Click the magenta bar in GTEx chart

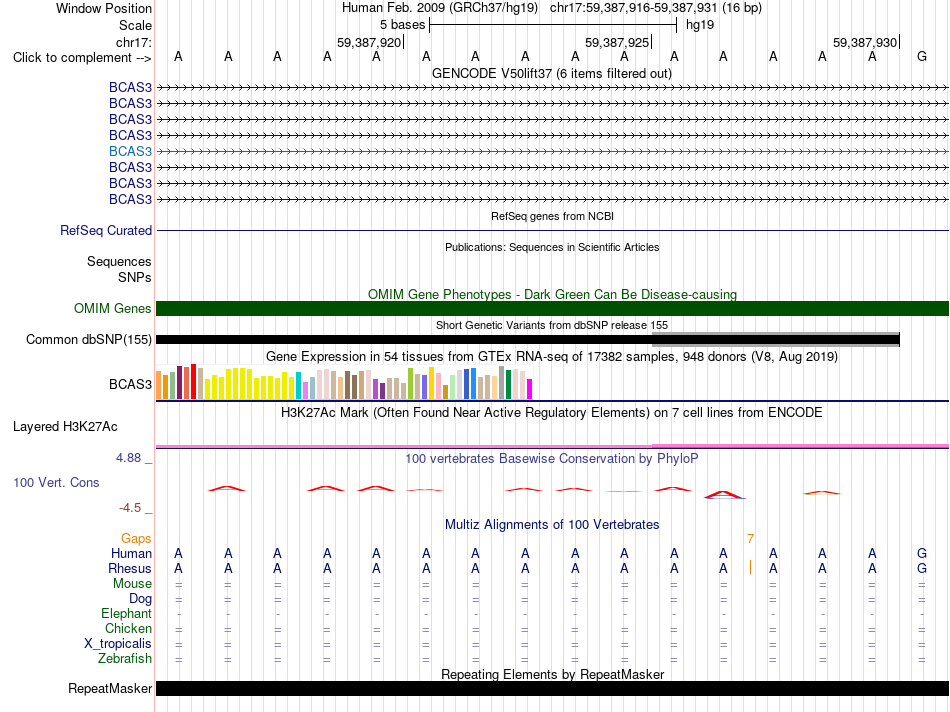tap(530, 389)
